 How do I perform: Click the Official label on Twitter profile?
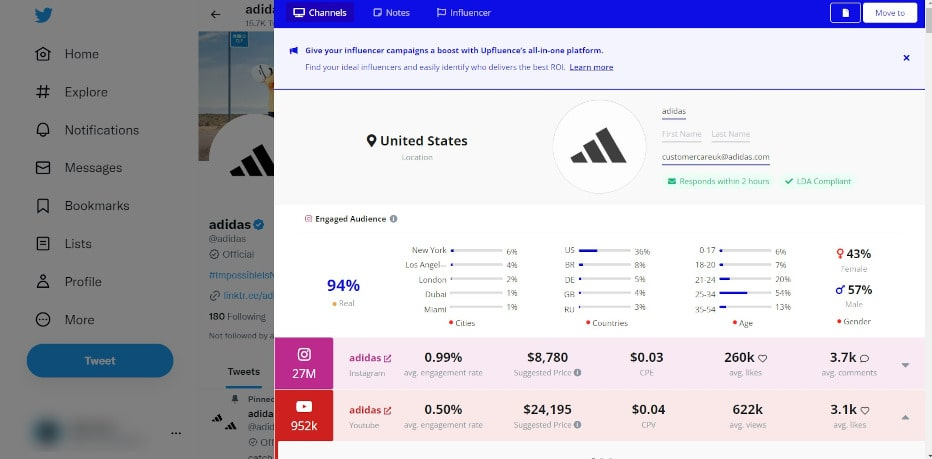click(x=238, y=254)
